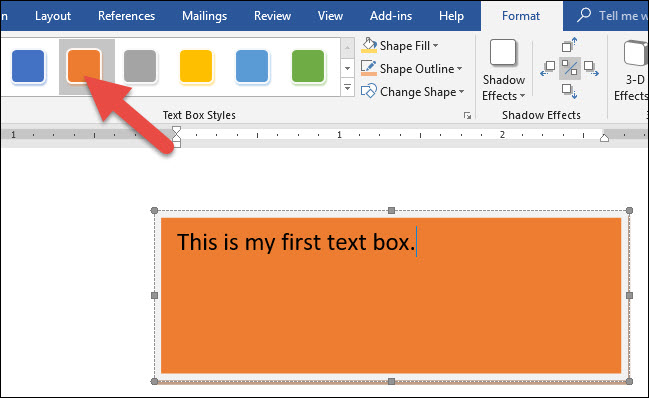649x398 pixels.
Task: Apply the light blue text box style
Action: click(252, 66)
